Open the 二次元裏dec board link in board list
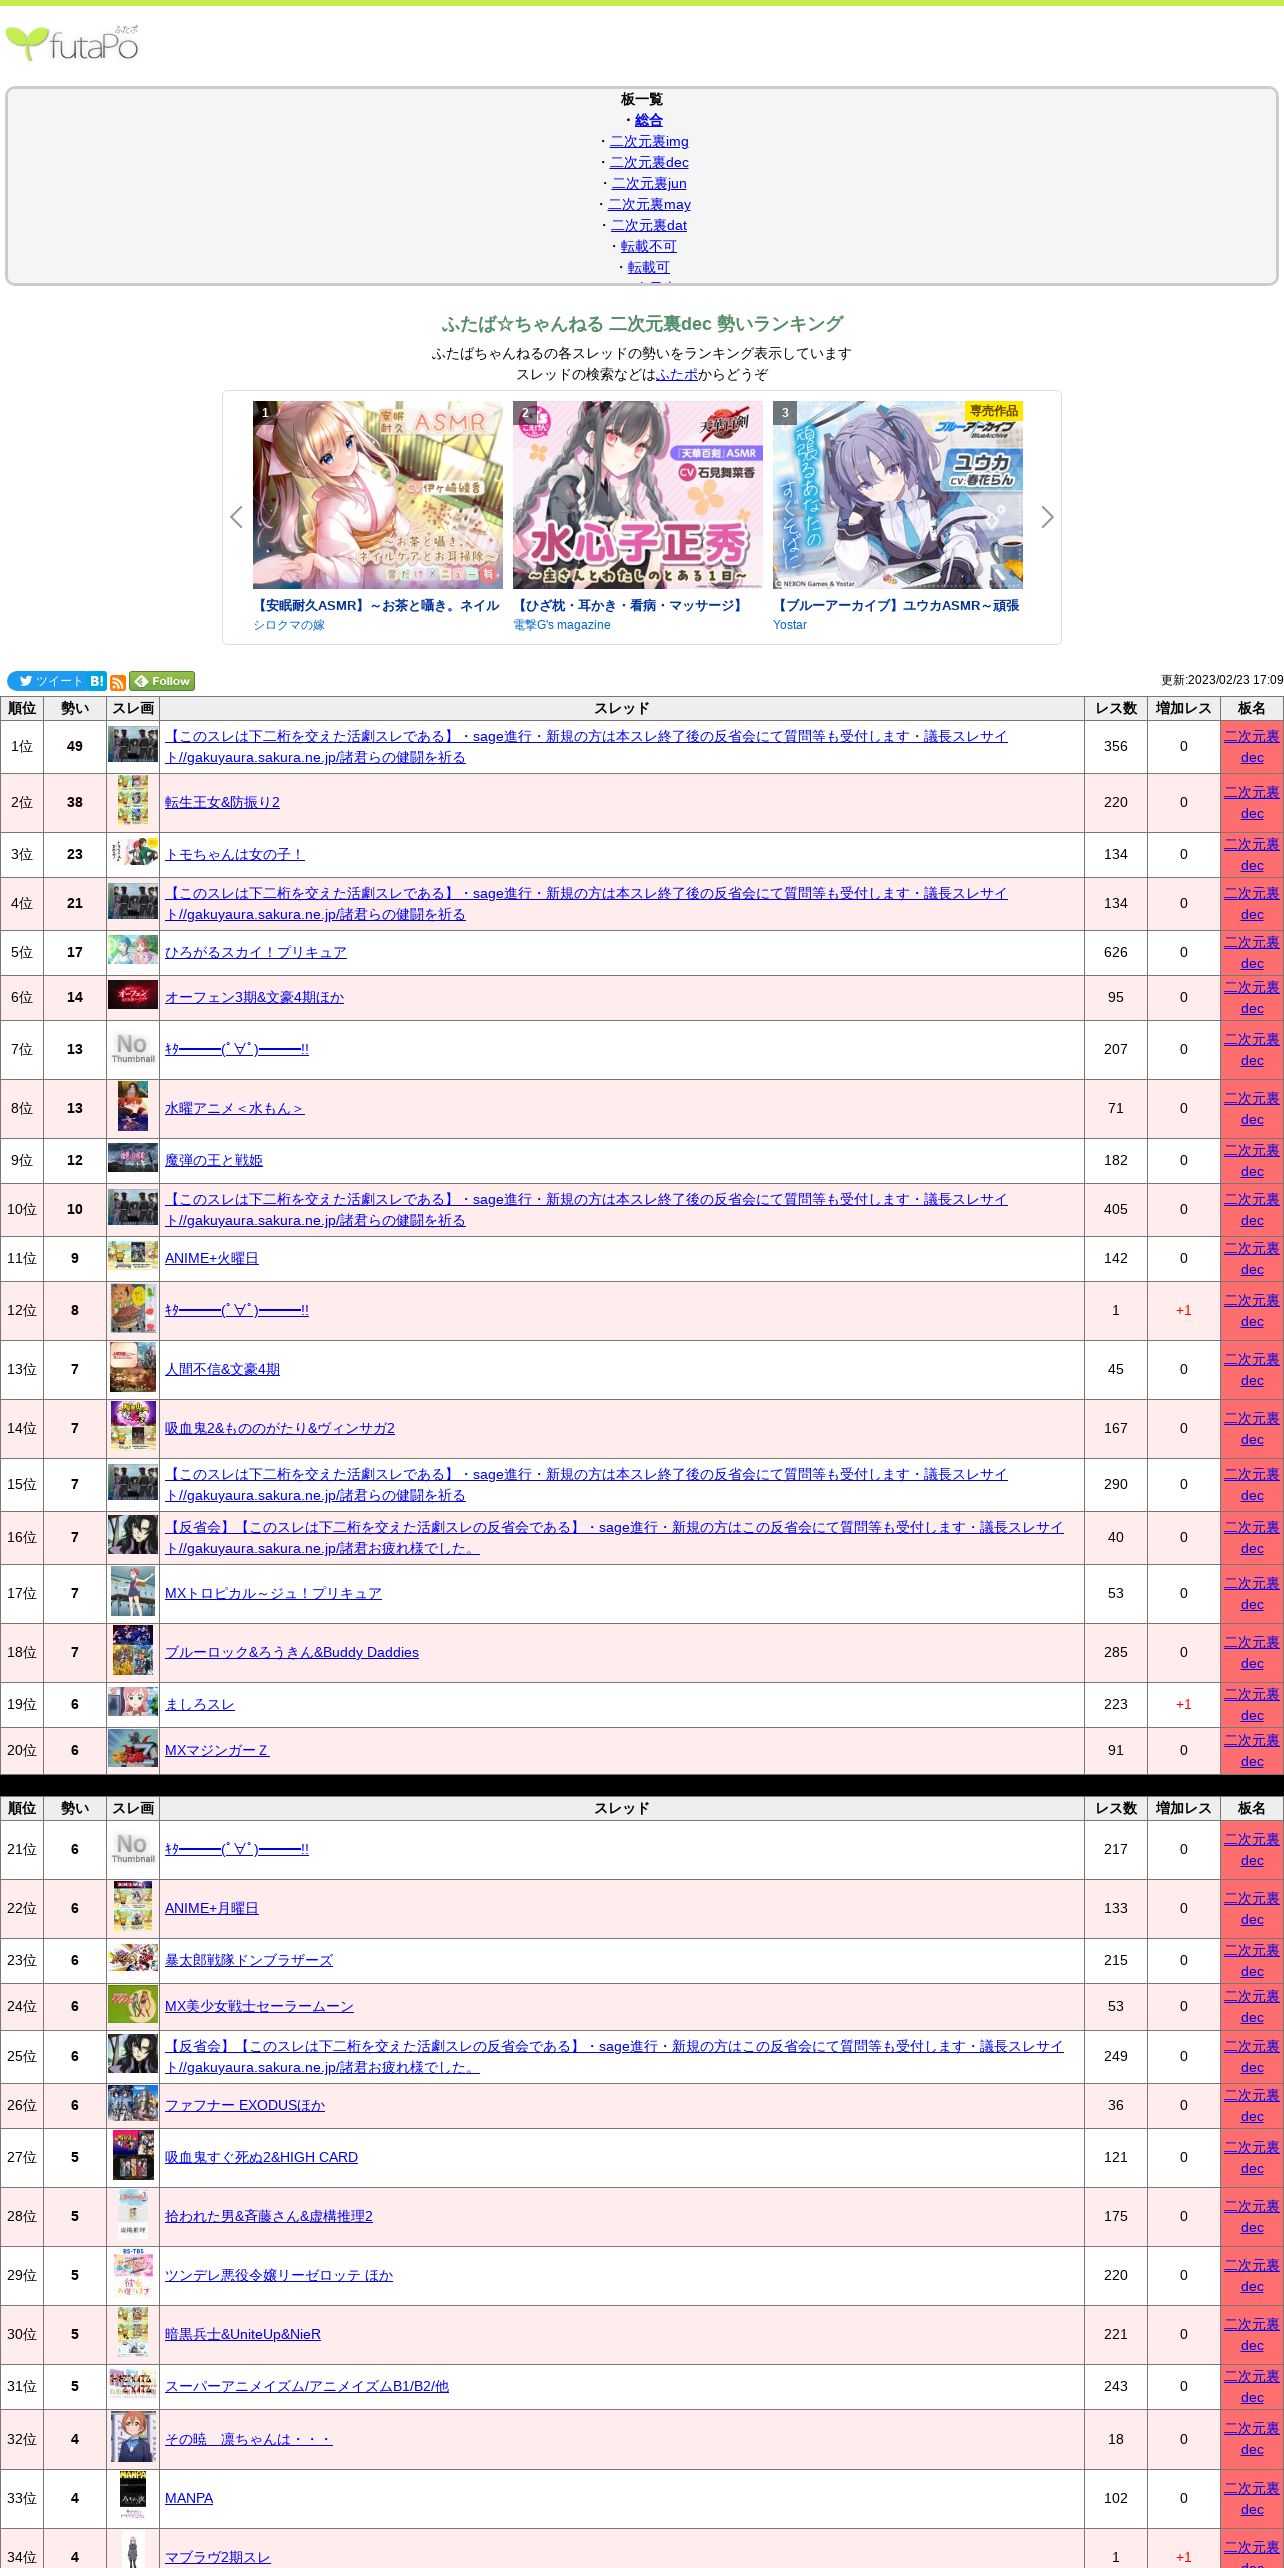Viewport: 1284px width, 2568px height. point(649,162)
